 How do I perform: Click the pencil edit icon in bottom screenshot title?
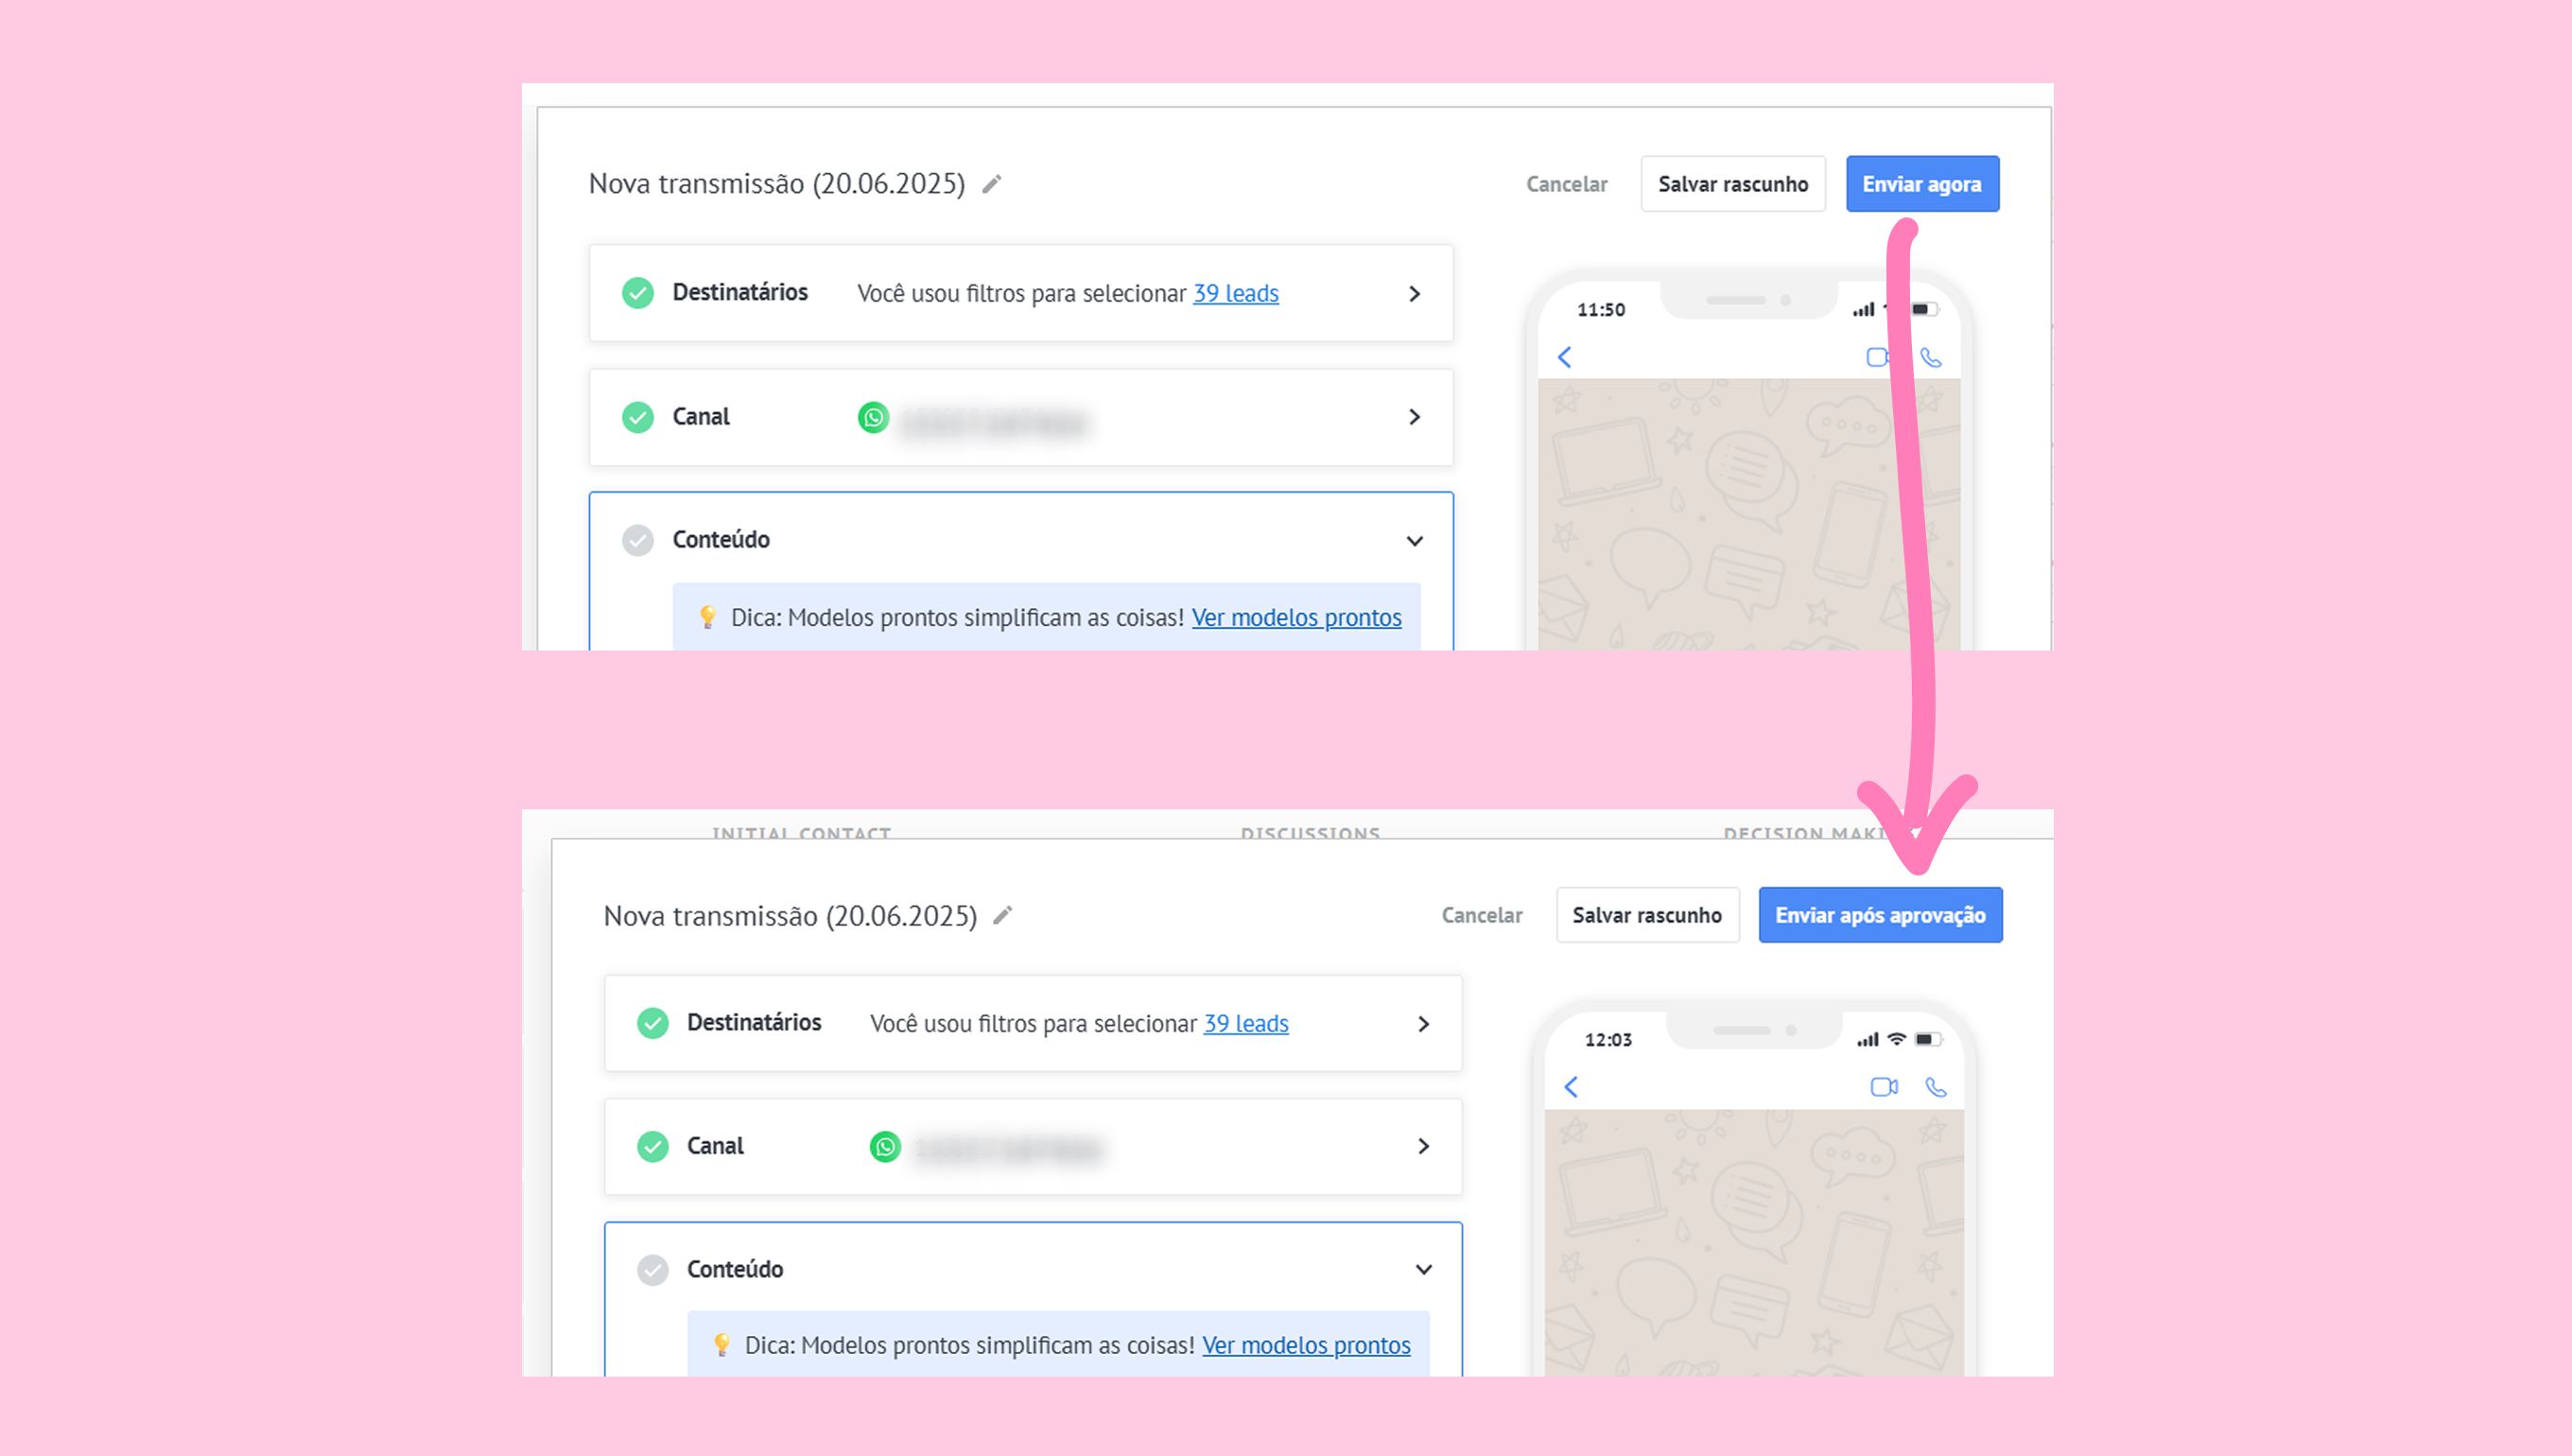click(x=1003, y=915)
